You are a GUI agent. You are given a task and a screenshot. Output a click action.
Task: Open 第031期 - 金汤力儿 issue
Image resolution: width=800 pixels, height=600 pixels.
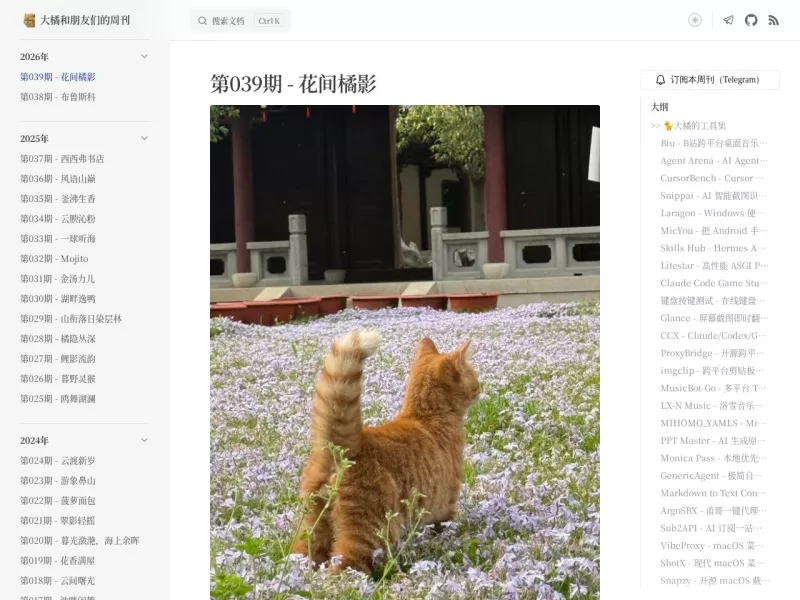point(57,279)
